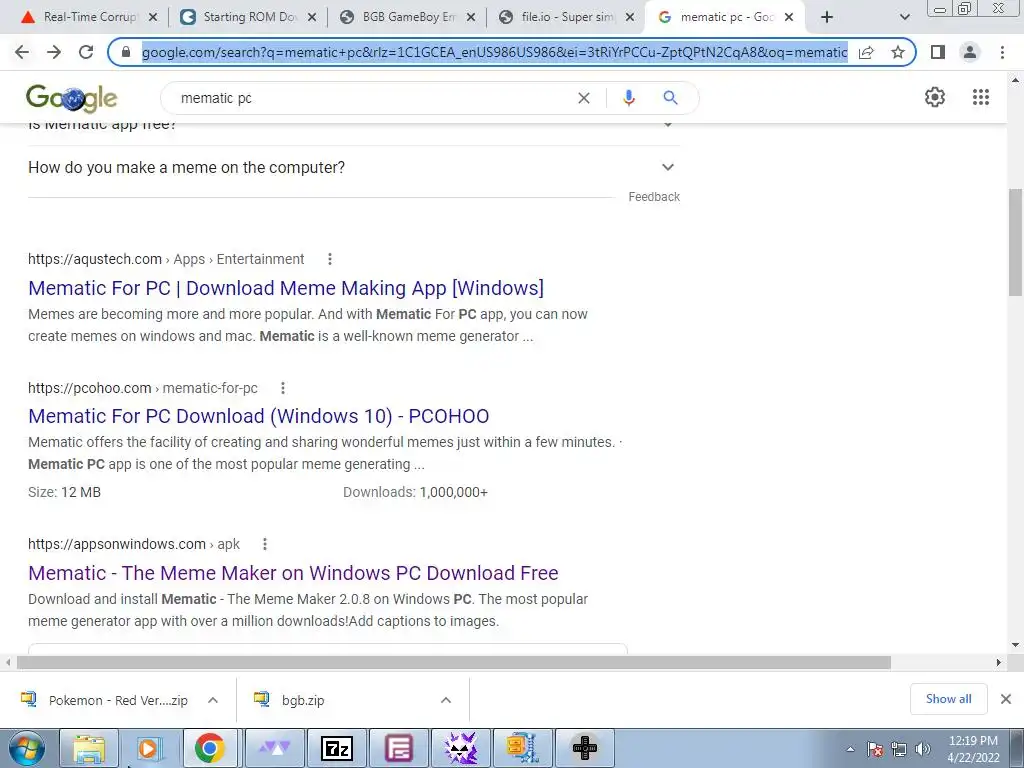Image resolution: width=1024 pixels, height=768 pixels.
Task: Click the appsonwindows.com URL breadcrumb
Action: click(134, 544)
